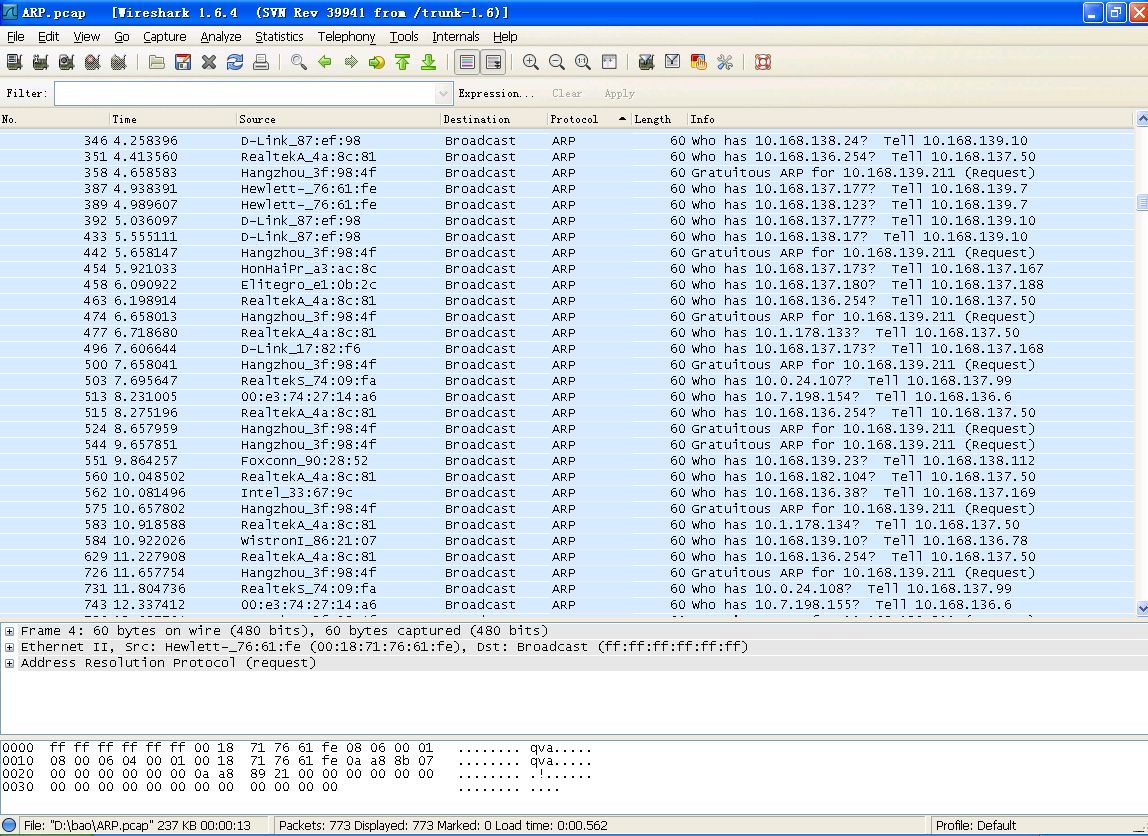Click the Zoom In icon
Image resolution: width=1148 pixels, height=836 pixels.
coord(531,62)
